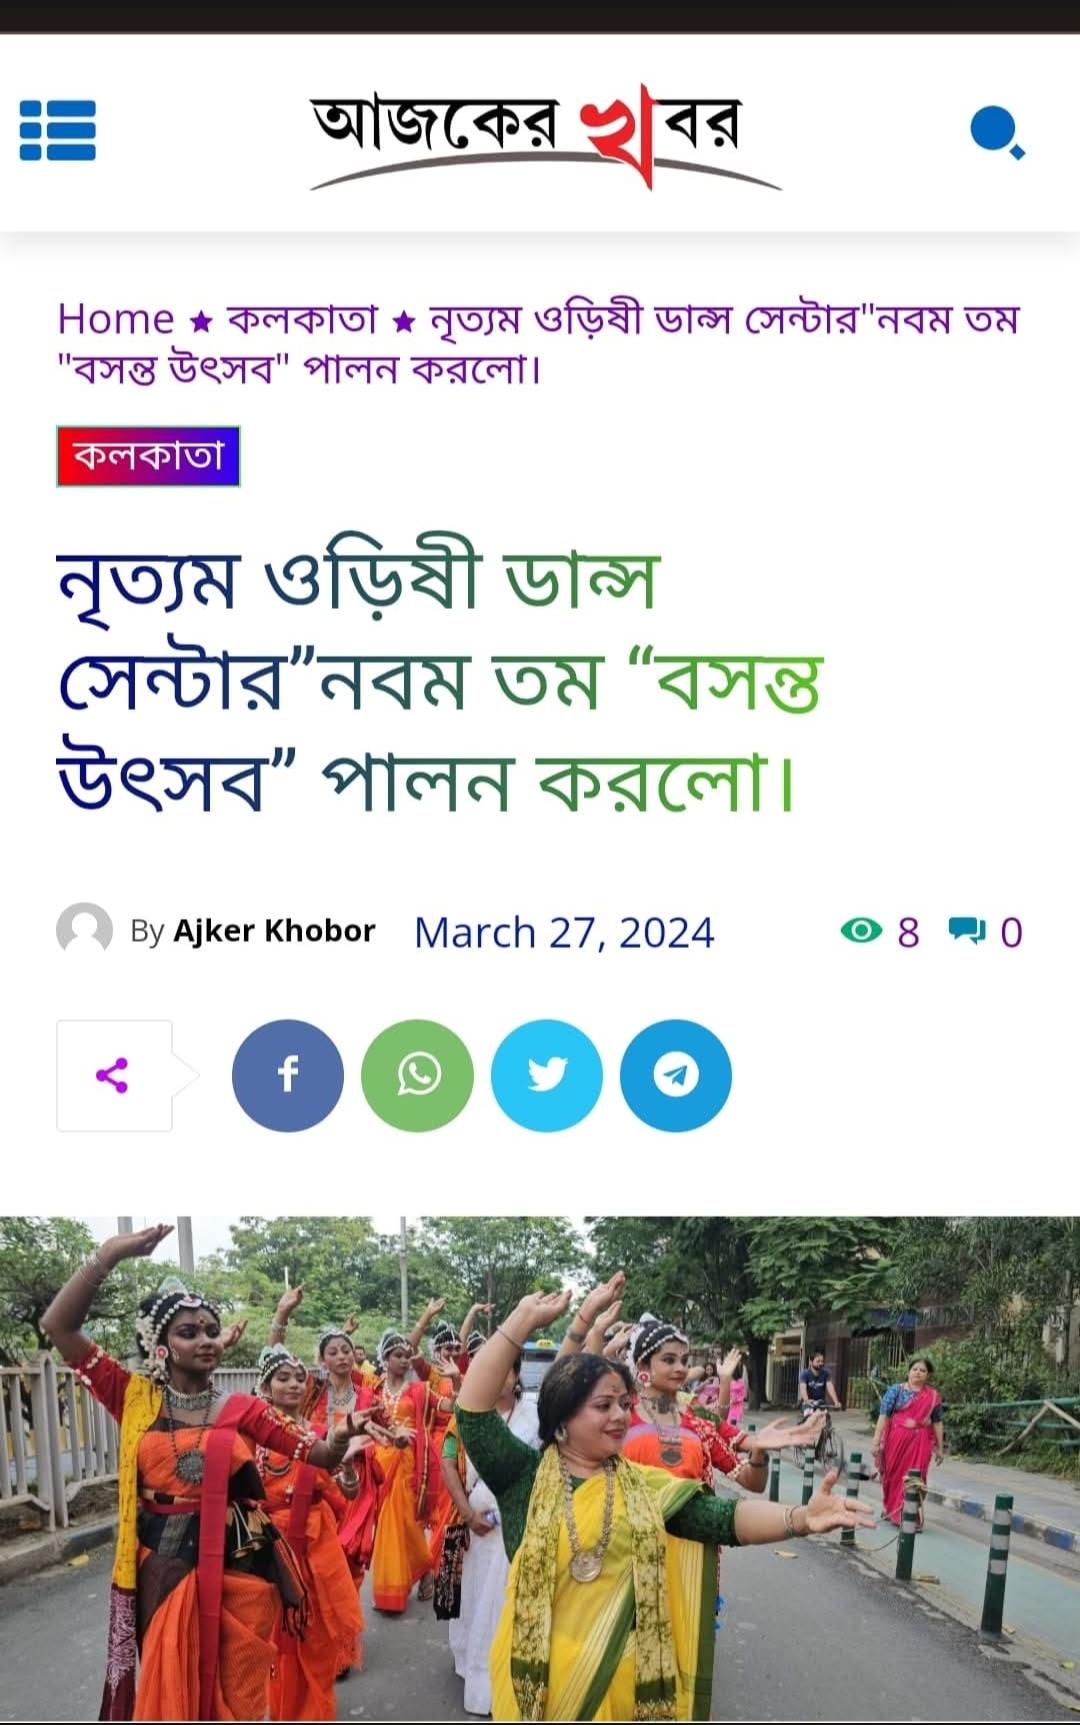Share the article via Telegram
The width and height of the screenshot is (1080, 1725).
pyautogui.click(x=676, y=1075)
